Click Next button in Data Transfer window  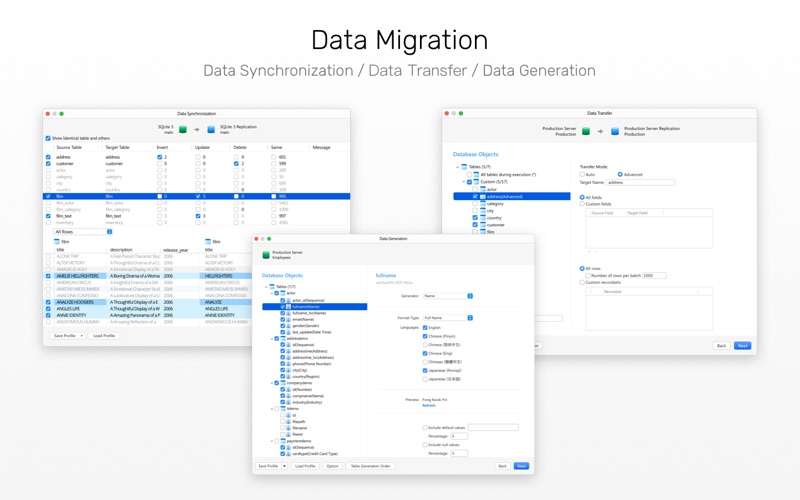[x=743, y=345]
